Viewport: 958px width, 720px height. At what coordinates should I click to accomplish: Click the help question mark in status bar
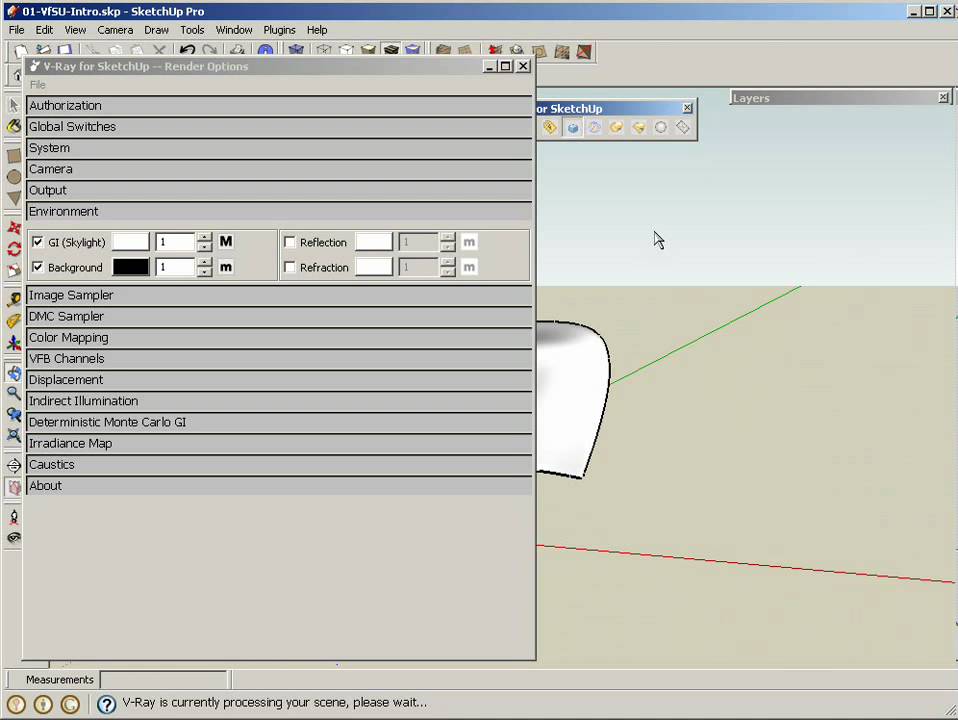point(106,704)
